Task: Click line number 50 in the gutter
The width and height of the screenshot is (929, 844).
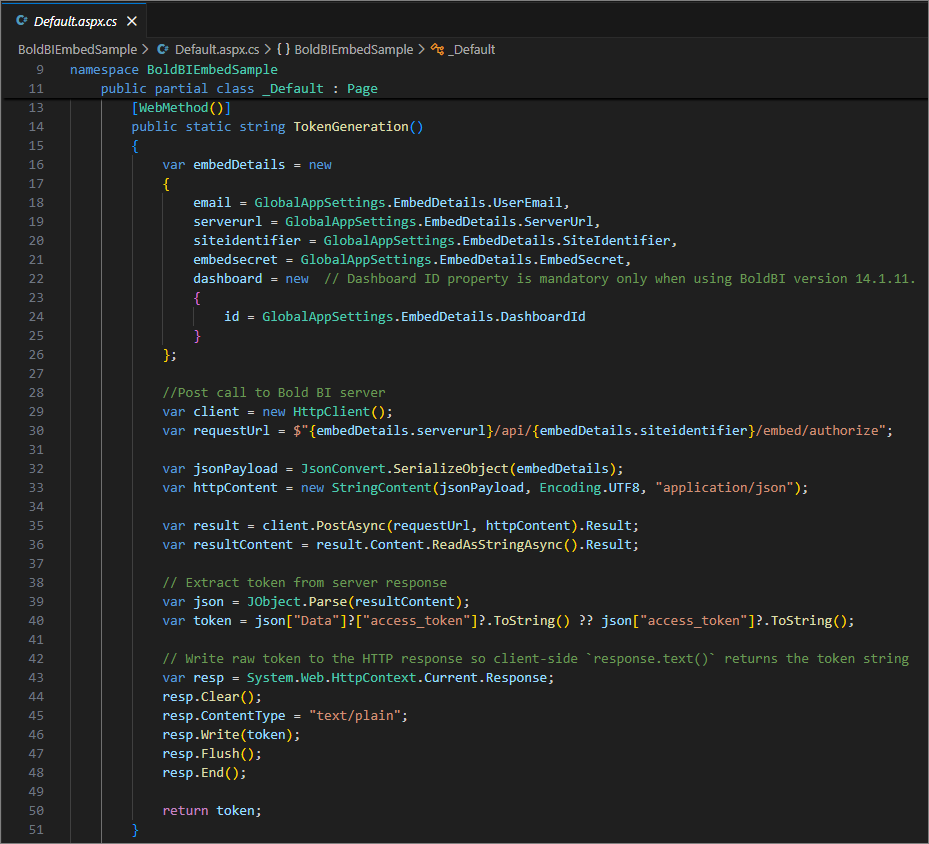Action: click(36, 810)
